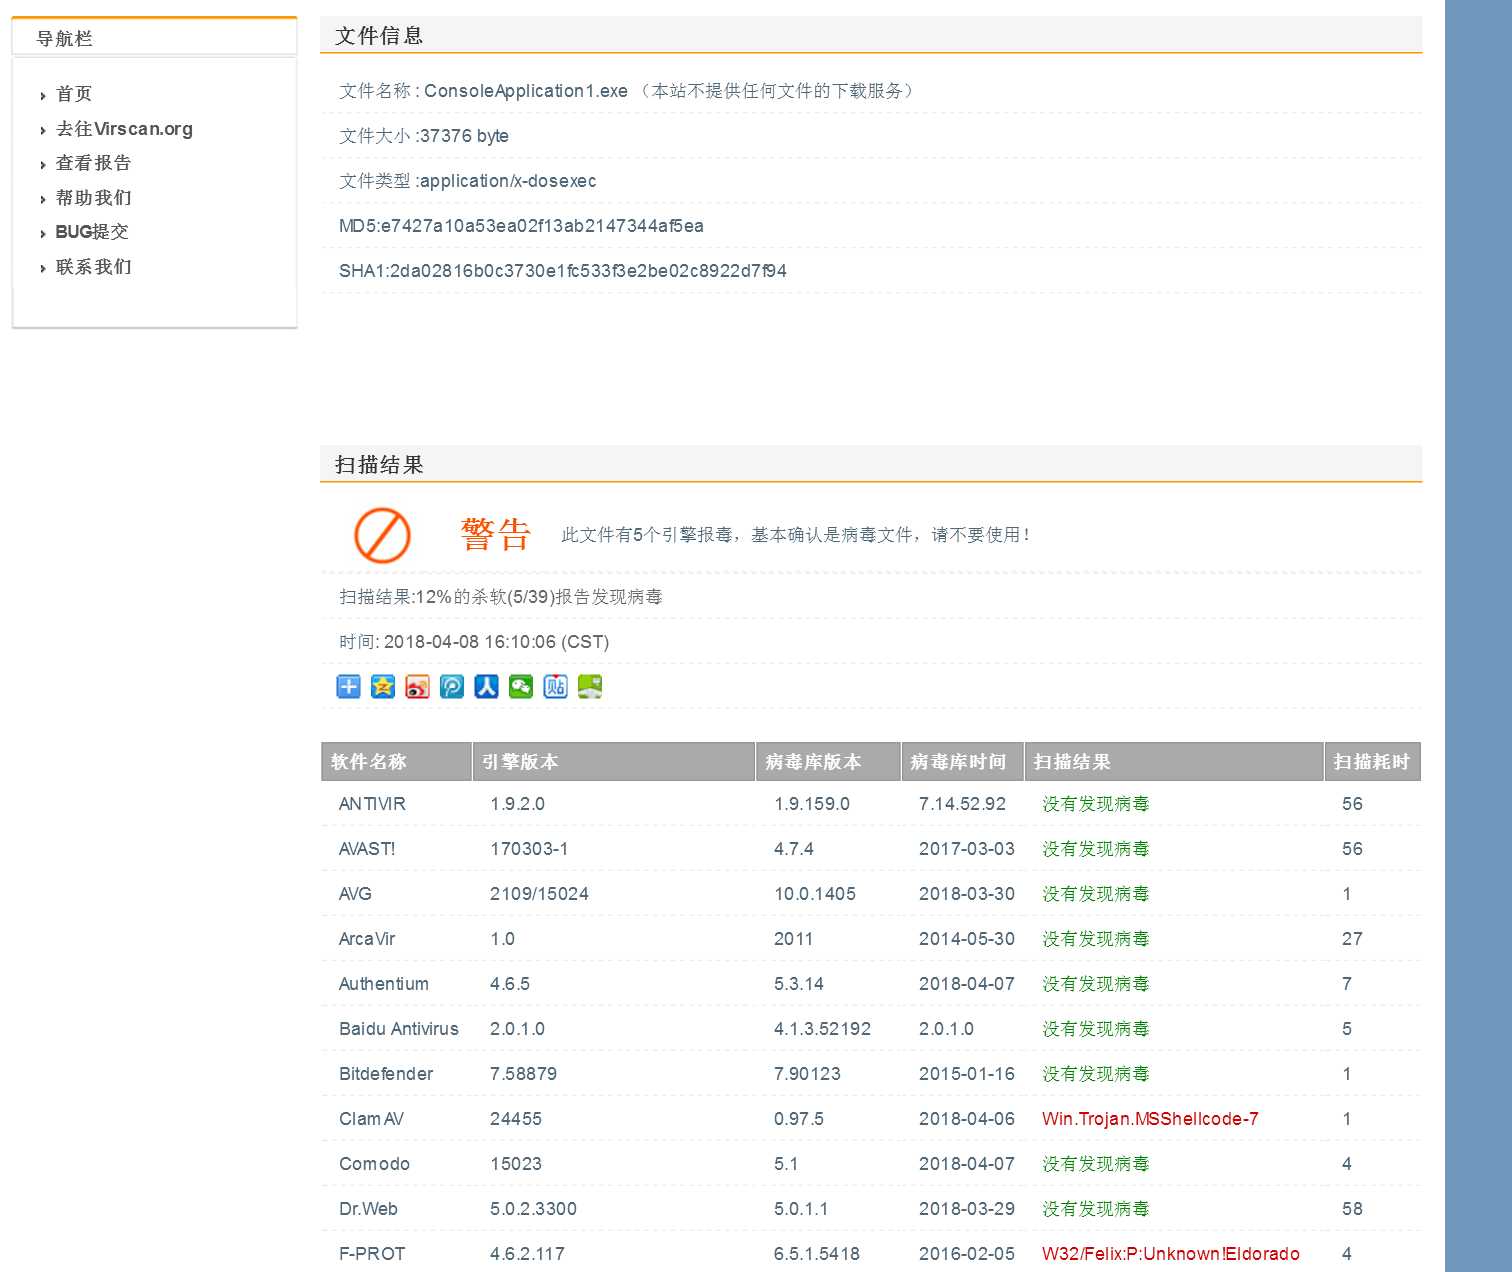This screenshot has height=1272, width=1512.
Task: Click ANTIVIR's 没有发现病毒 result
Action: click(x=1096, y=804)
